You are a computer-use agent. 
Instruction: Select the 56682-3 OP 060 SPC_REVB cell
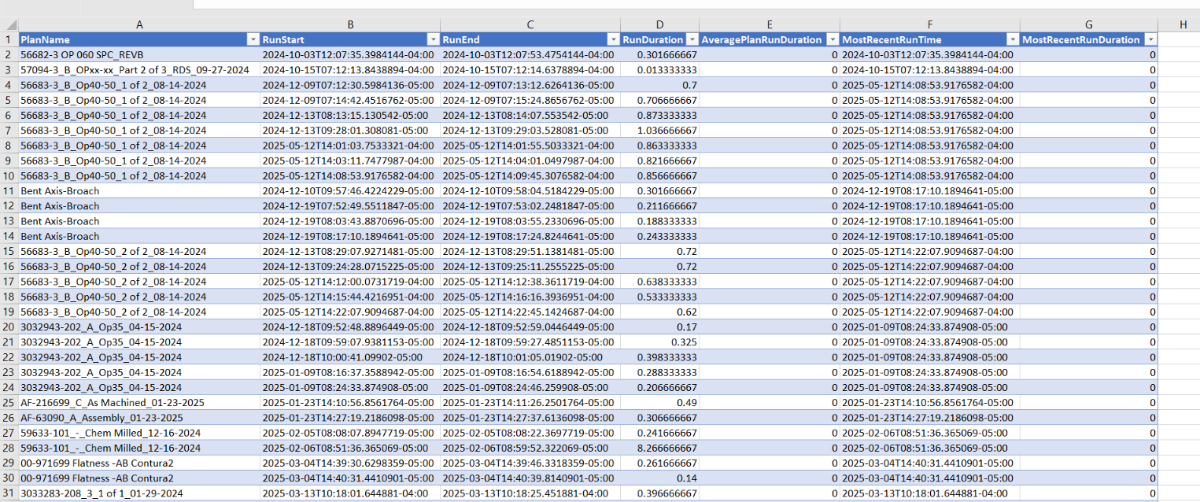(x=138, y=54)
